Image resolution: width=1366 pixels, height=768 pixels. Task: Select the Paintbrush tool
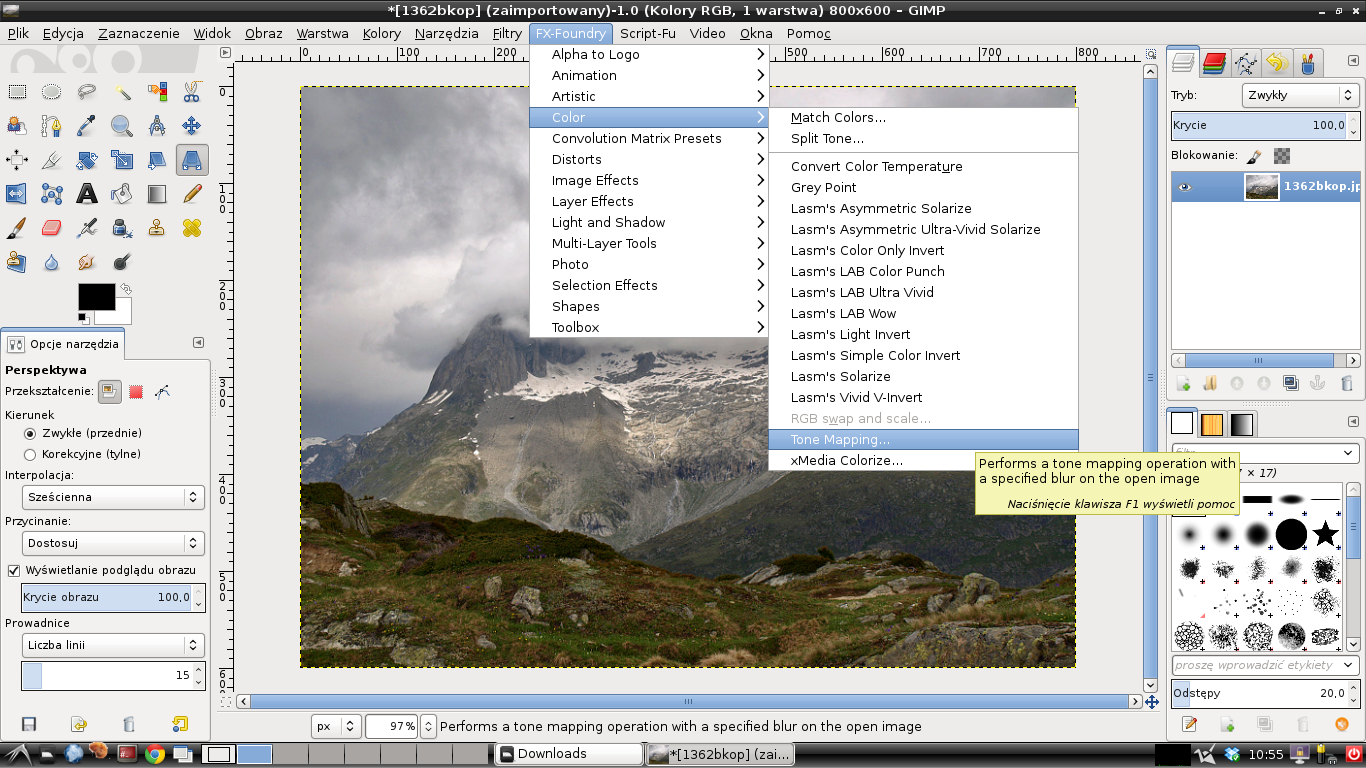click(17, 228)
